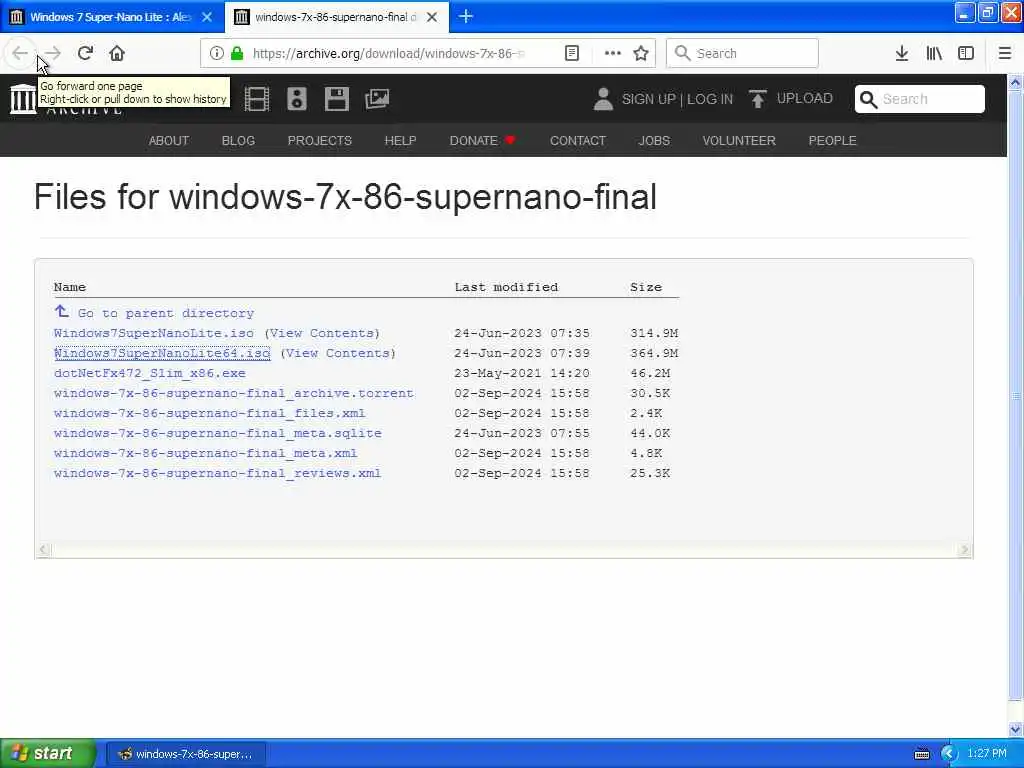The height and width of the screenshot is (768, 1024).
Task: Open the CONTACT menu item
Action: [x=578, y=140]
